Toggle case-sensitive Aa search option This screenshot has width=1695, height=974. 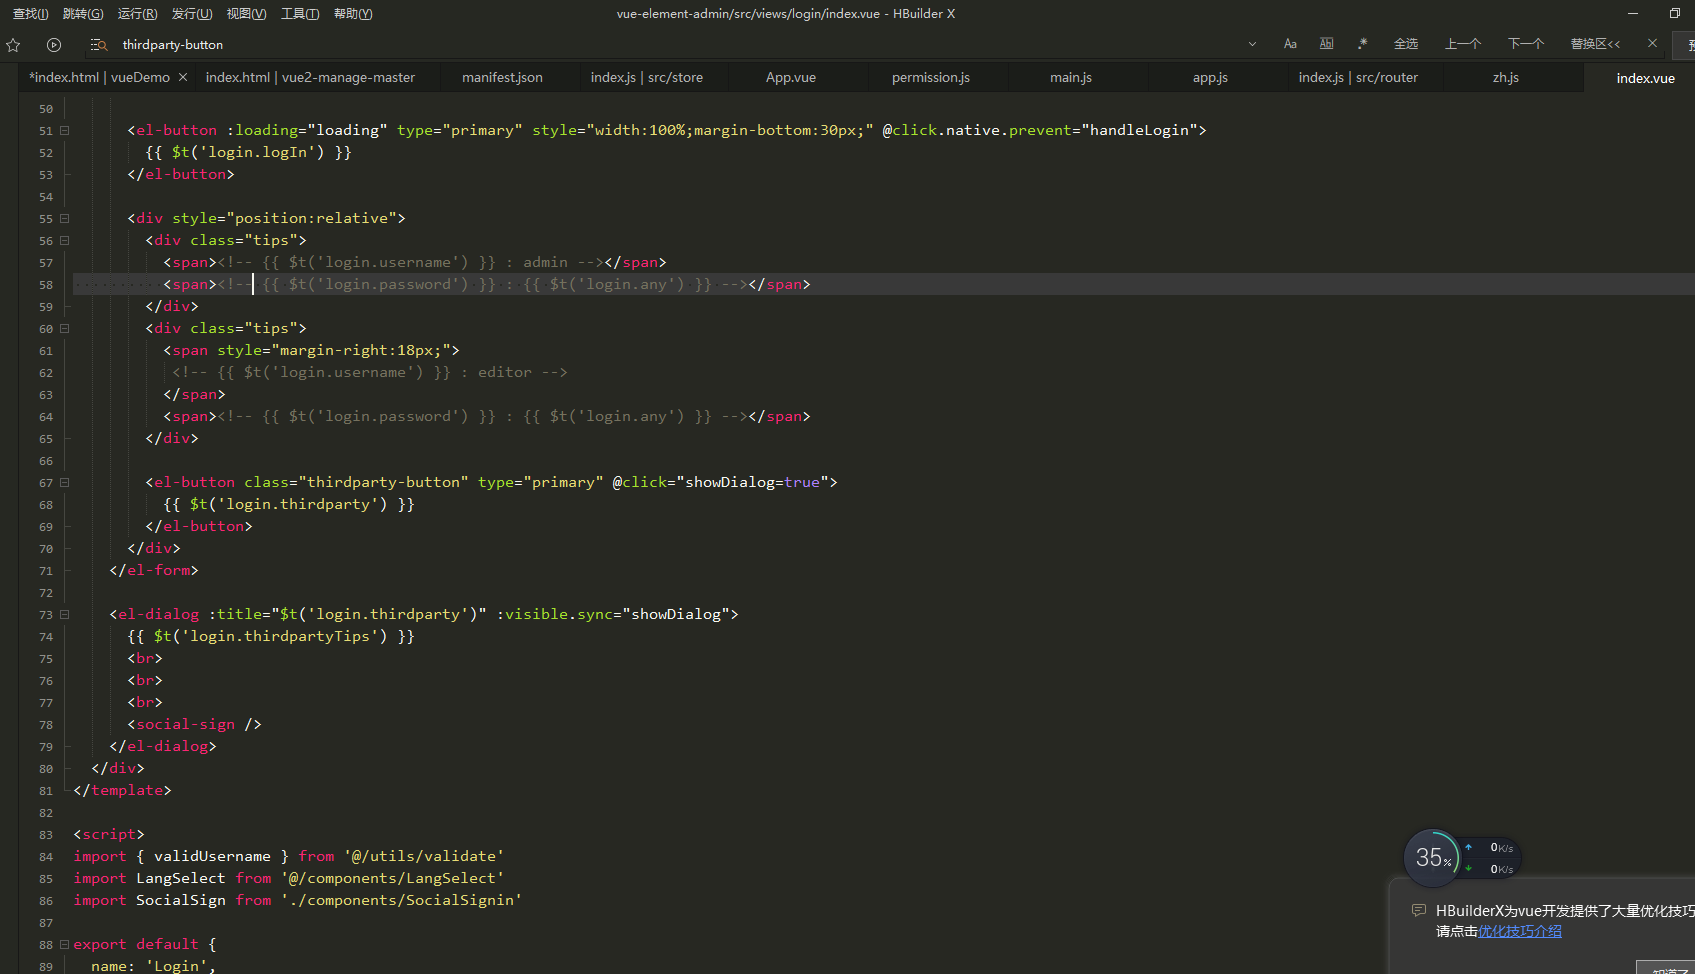point(1290,44)
